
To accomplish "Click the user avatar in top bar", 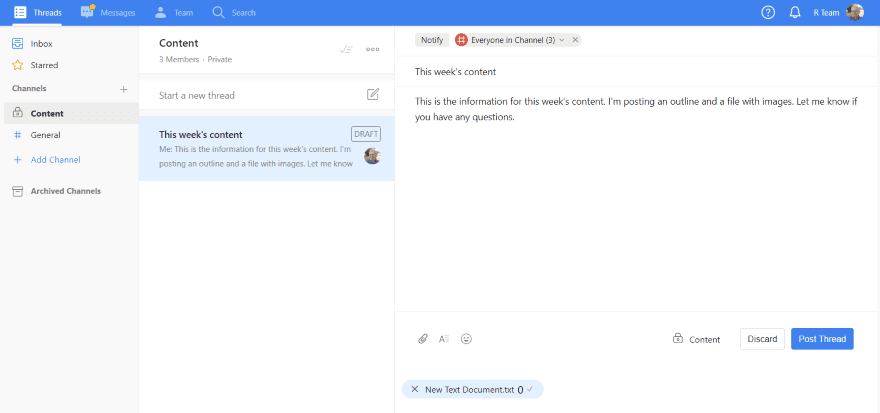I will tap(855, 12).
